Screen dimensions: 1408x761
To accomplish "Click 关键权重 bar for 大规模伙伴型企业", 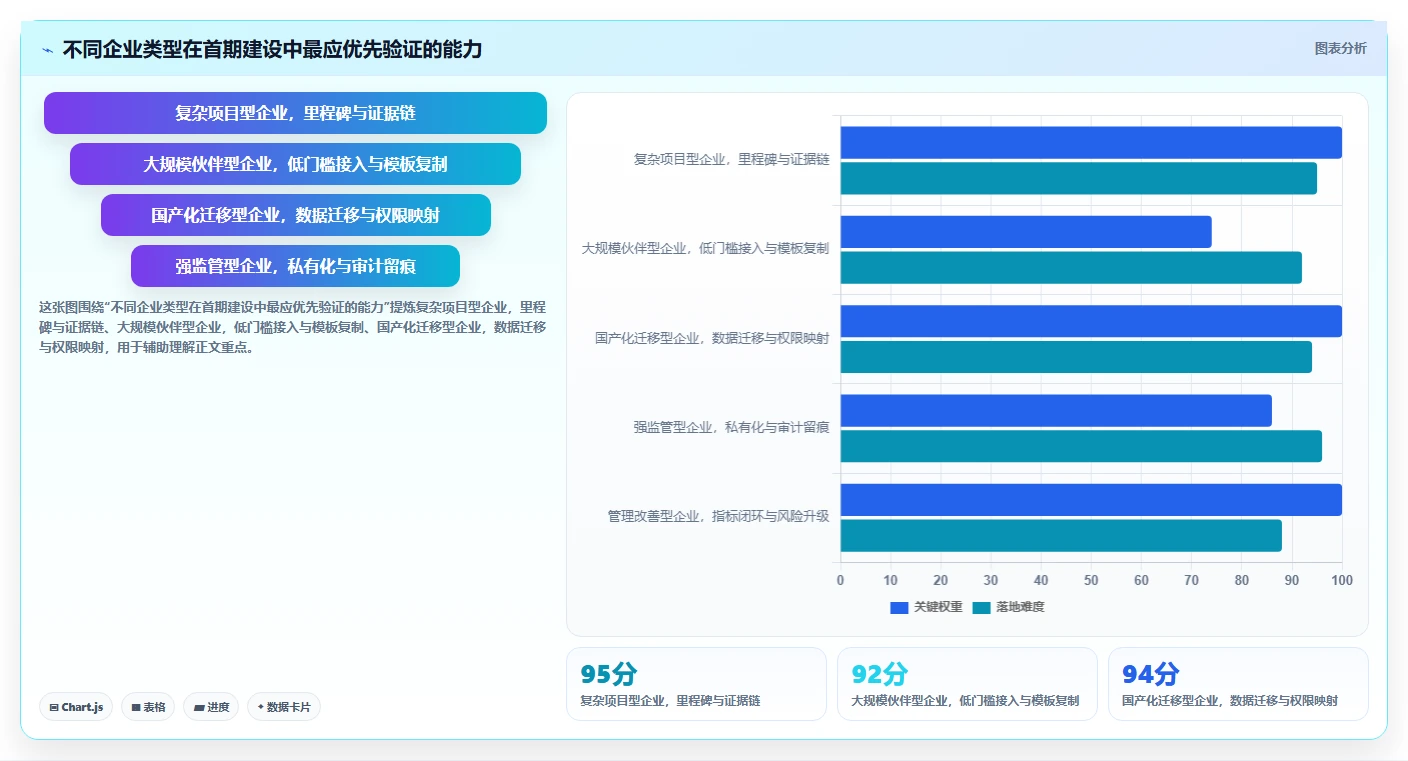I will coord(1026,232).
